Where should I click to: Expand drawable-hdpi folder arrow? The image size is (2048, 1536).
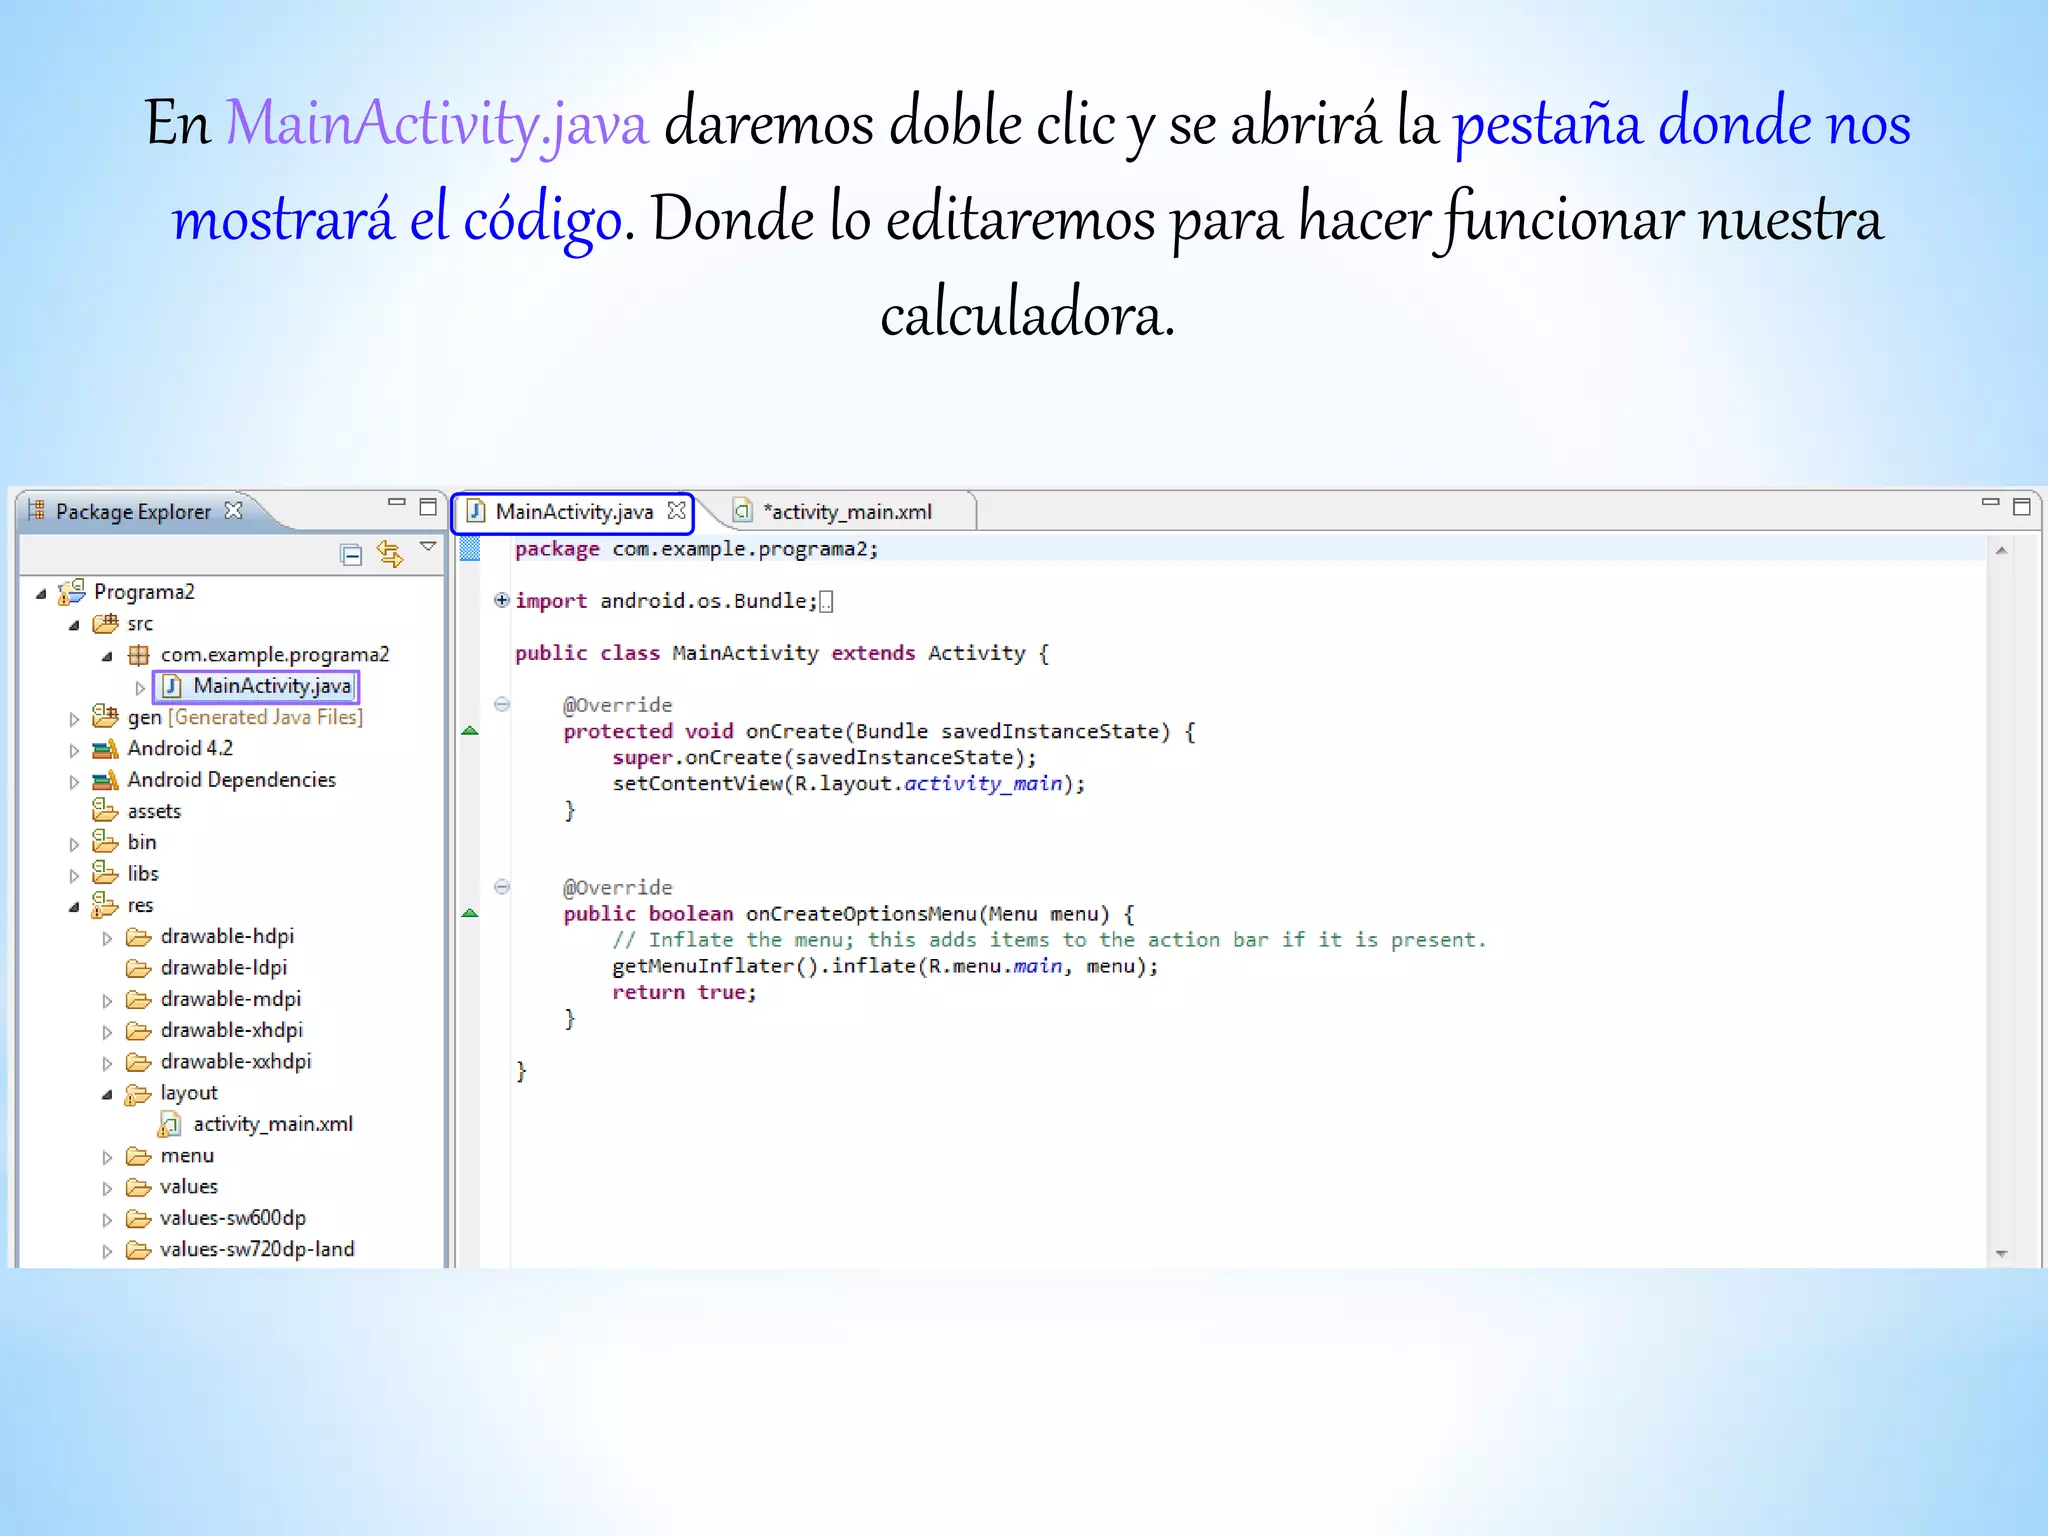pyautogui.click(x=107, y=938)
